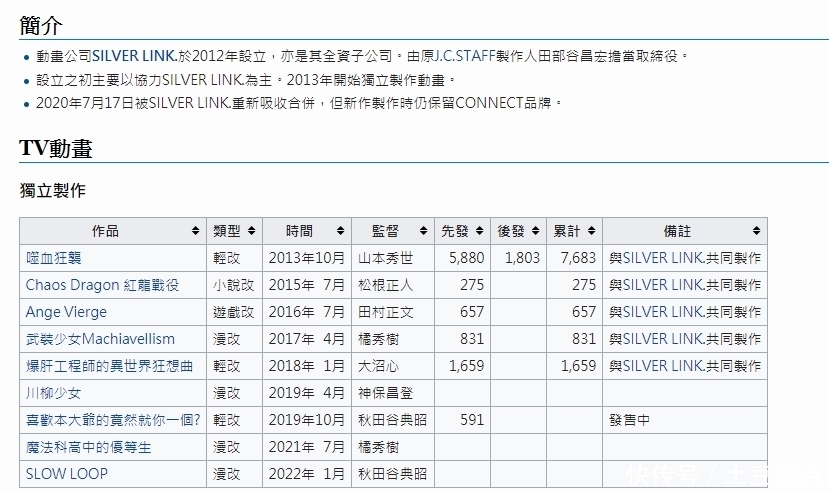Click the 類型 column header text
The width and height of the screenshot is (829, 492).
click(x=227, y=231)
